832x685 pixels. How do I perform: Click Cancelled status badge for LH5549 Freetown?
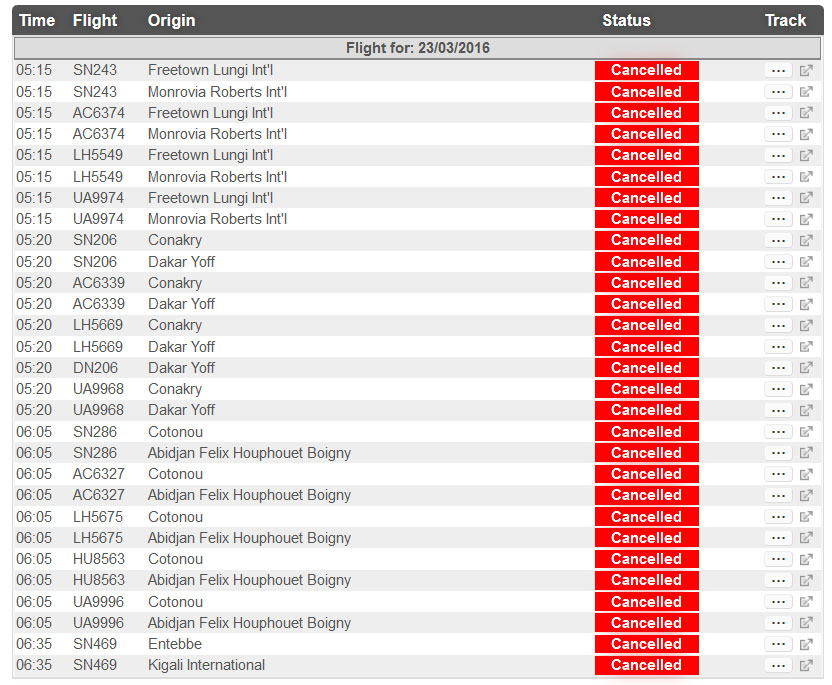coord(646,155)
